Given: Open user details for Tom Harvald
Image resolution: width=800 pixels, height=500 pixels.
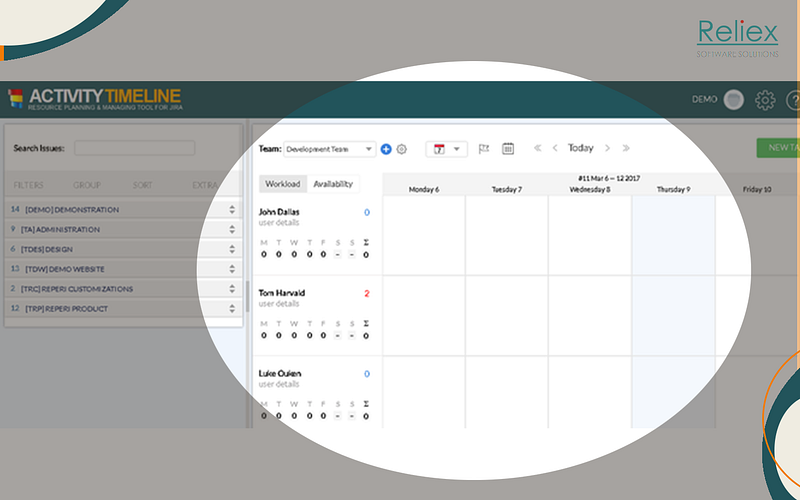Looking at the screenshot, I should 279,304.
